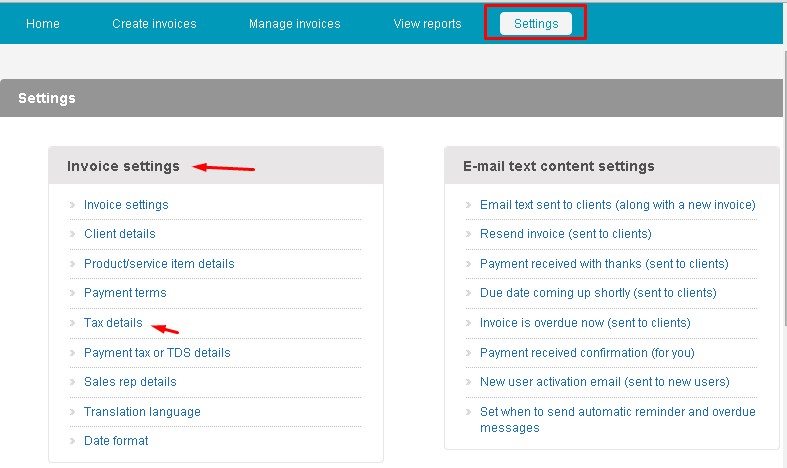Go to the Home tab

(43, 24)
